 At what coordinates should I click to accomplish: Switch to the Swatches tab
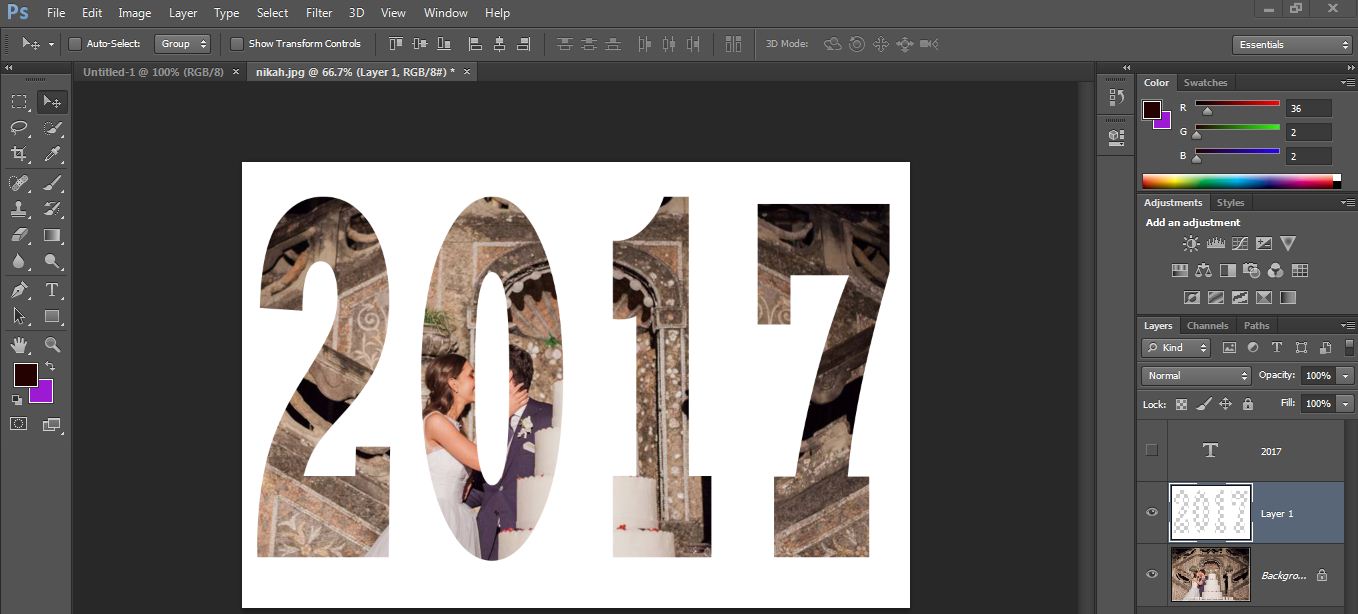pyautogui.click(x=1205, y=82)
